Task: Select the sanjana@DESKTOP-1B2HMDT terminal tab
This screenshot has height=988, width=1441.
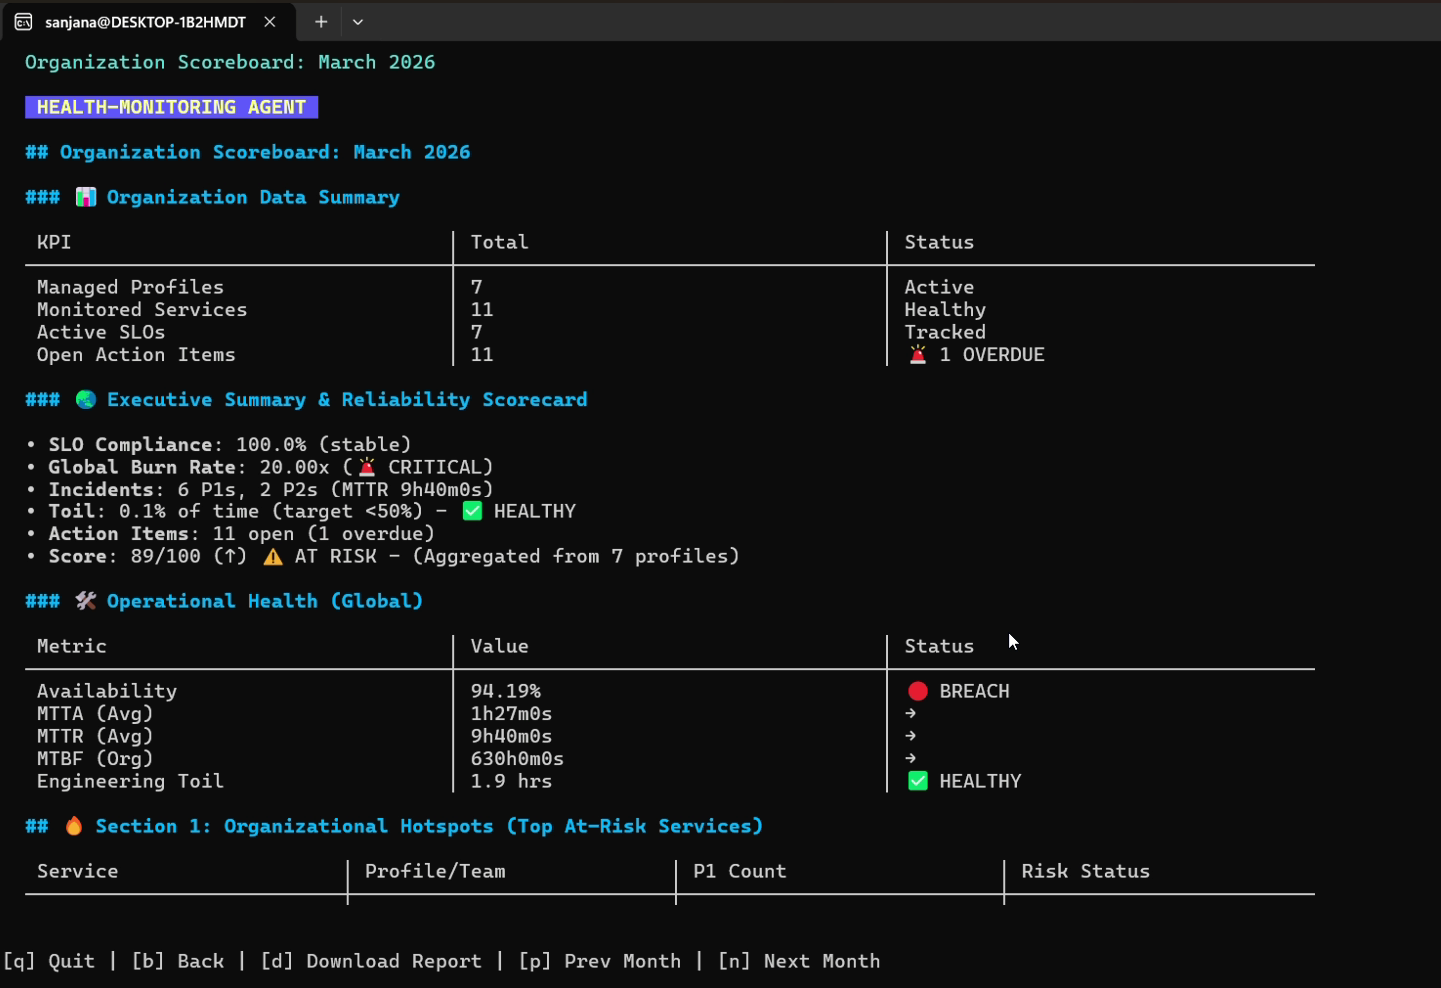Action: (148, 21)
